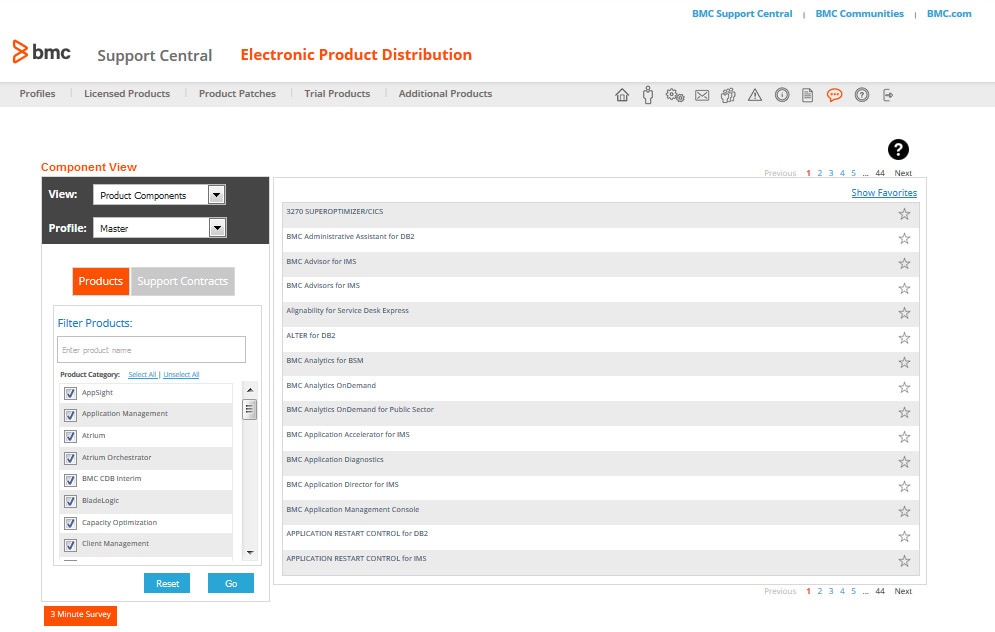Viewport: 995px width, 632px height.
Task: Switch to the Support Contracts tab
Action: coord(182,281)
